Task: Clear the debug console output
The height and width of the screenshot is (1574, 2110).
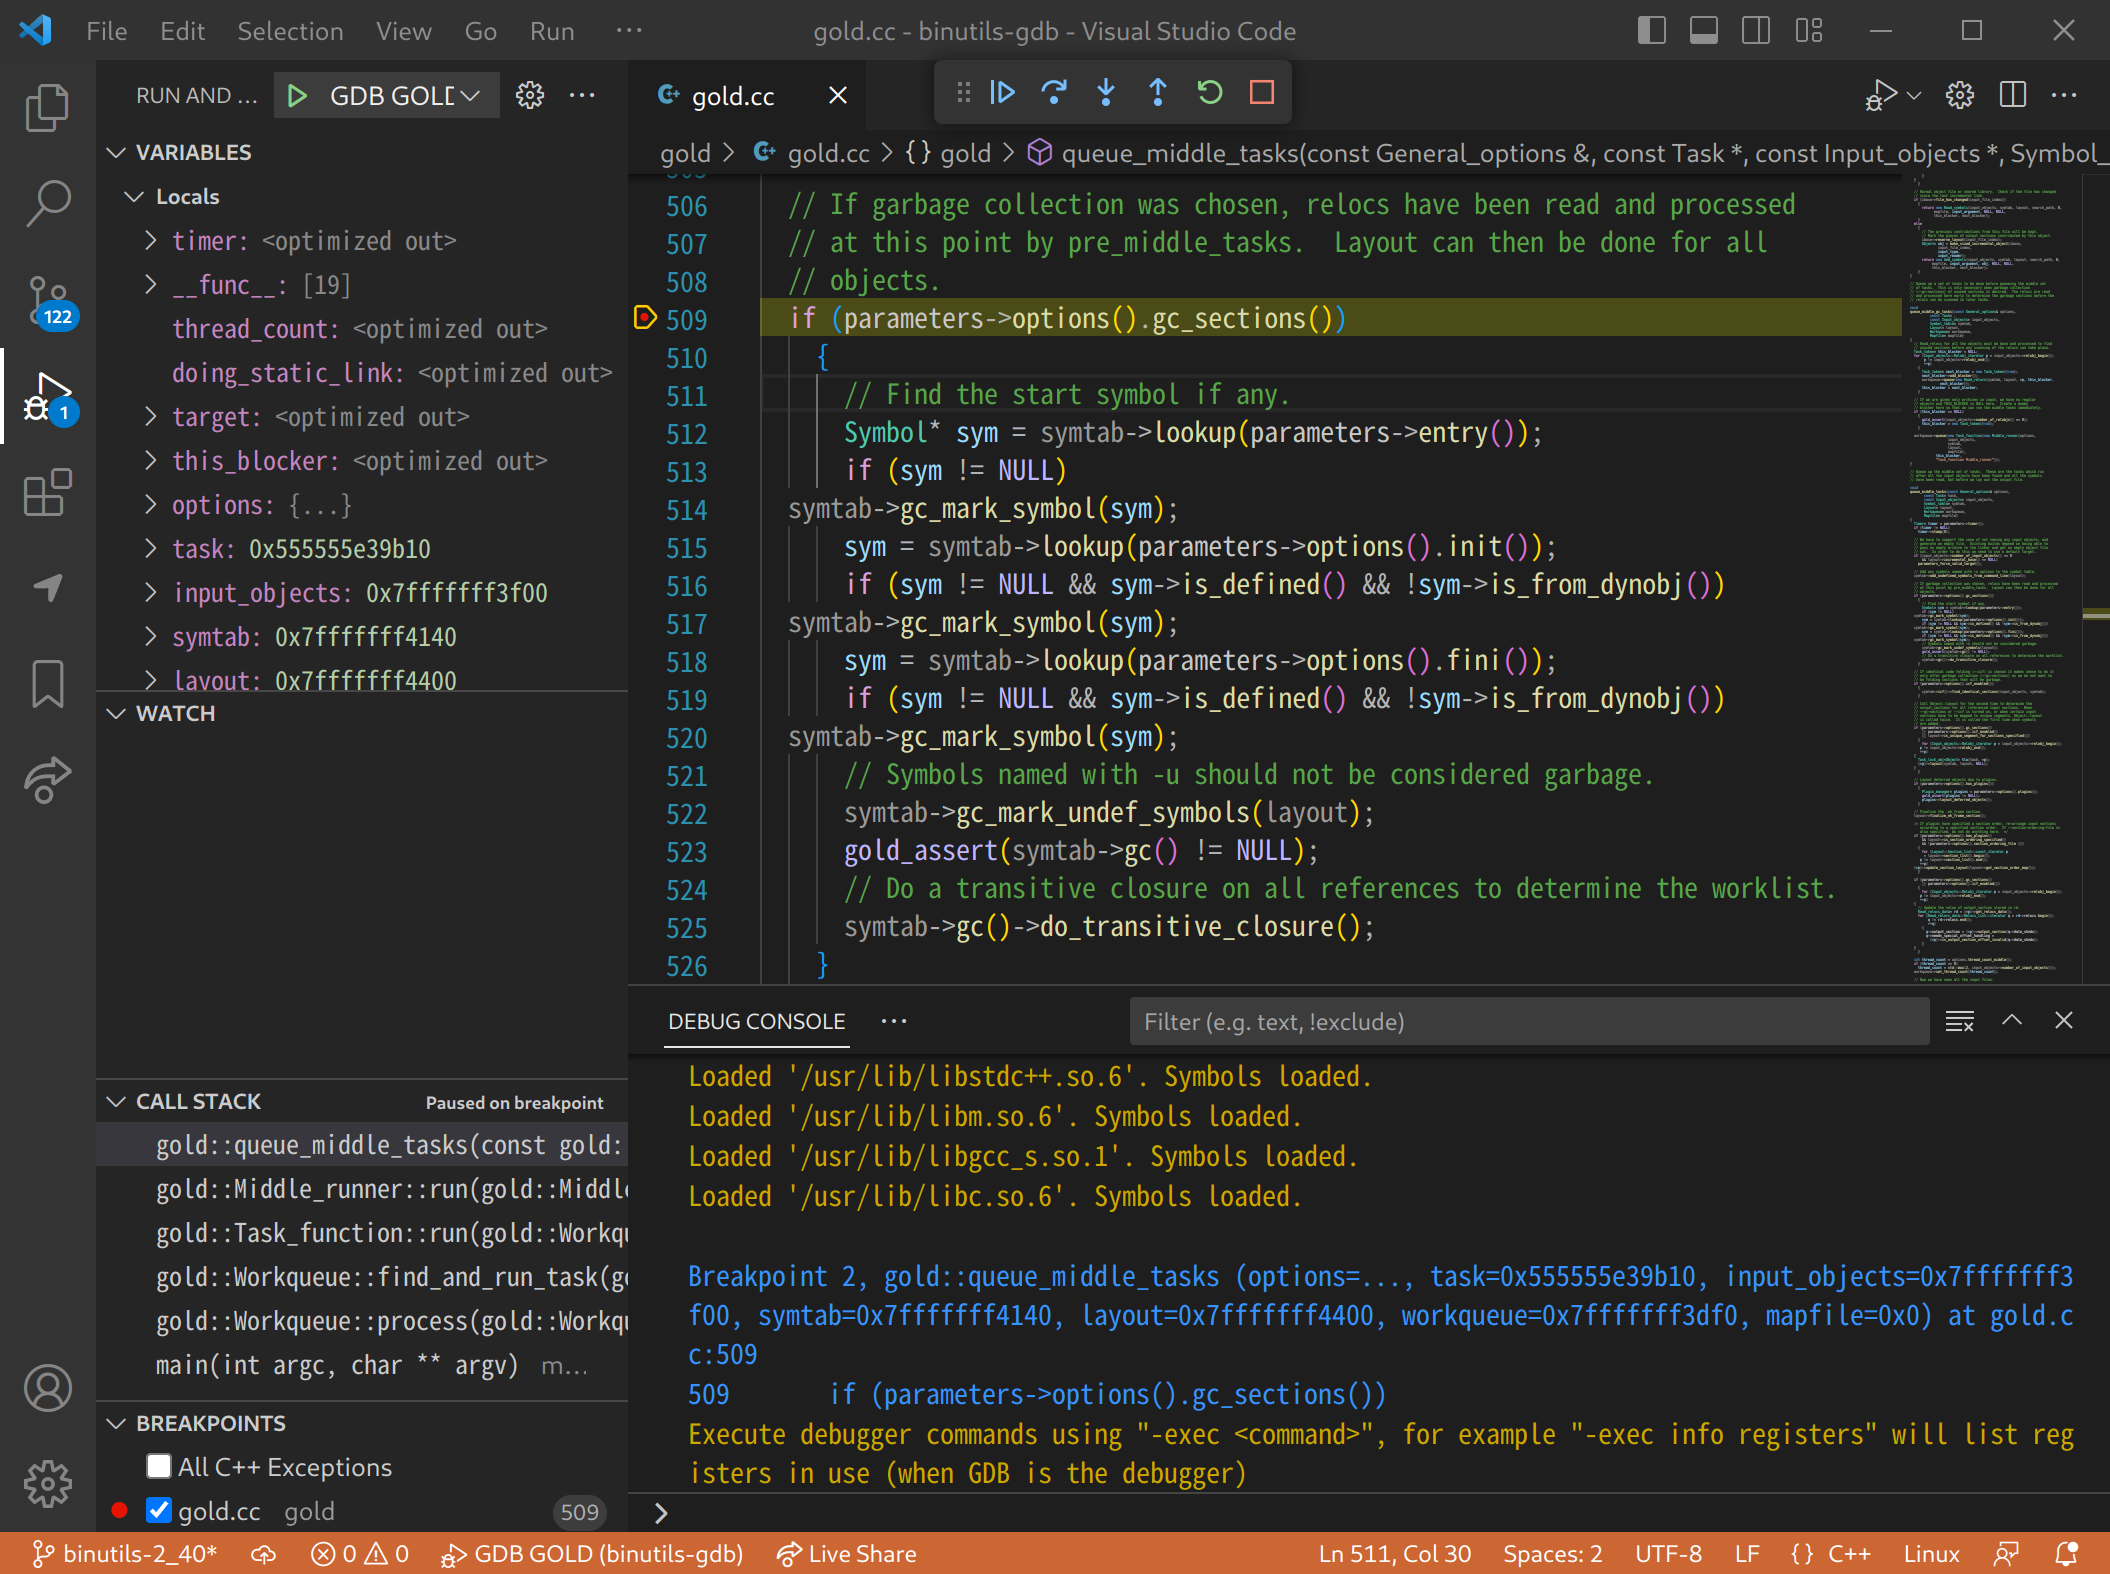Action: [x=1959, y=1021]
